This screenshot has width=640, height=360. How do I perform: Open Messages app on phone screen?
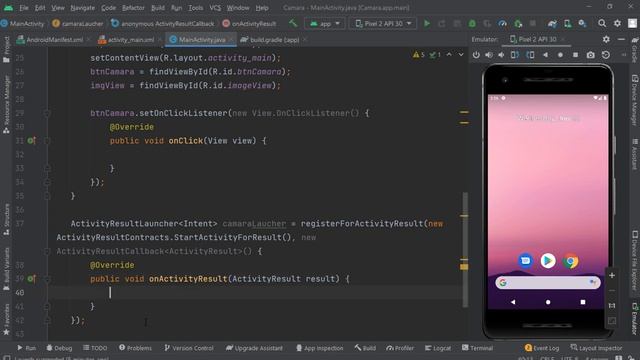coord(525,260)
